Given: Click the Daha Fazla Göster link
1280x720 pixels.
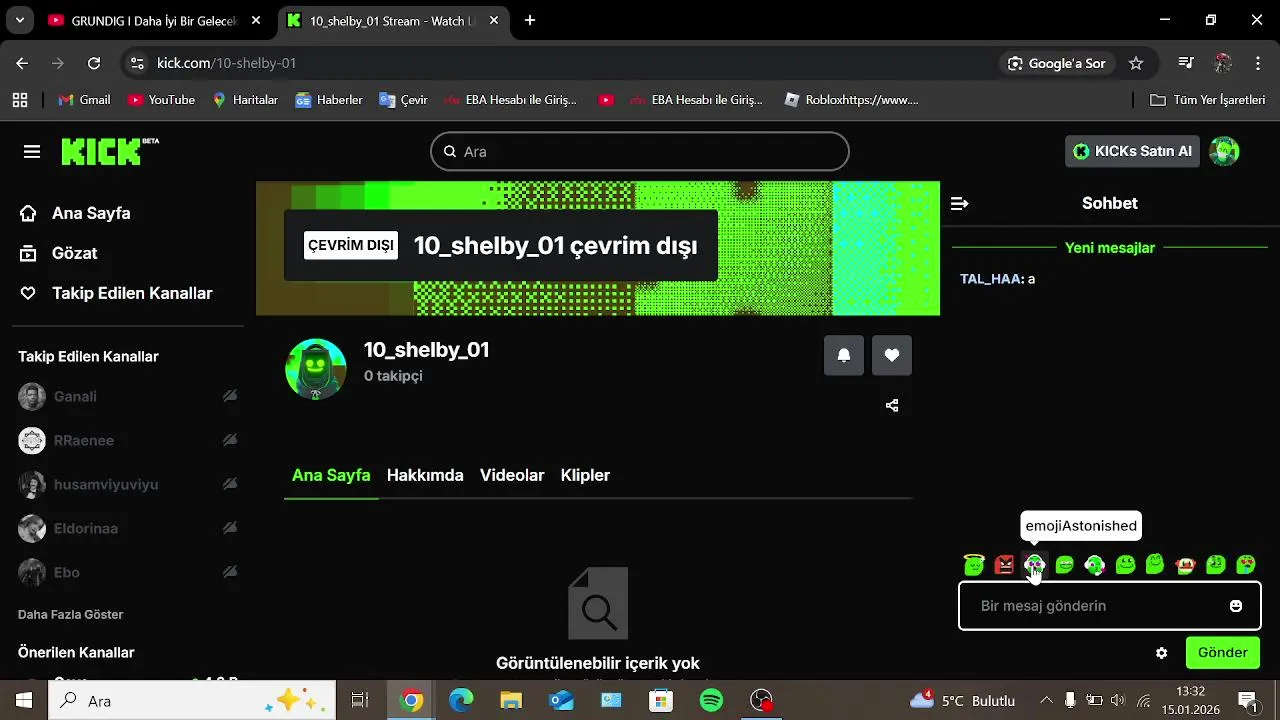Looking at the screenshot, I should click(x=71, y=614).
